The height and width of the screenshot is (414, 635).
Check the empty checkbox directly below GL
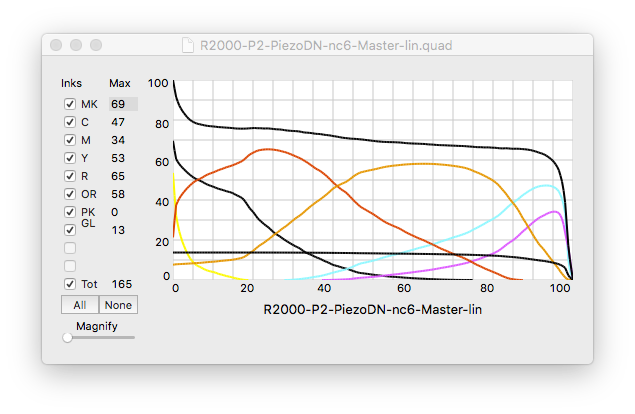coord(70,248)
